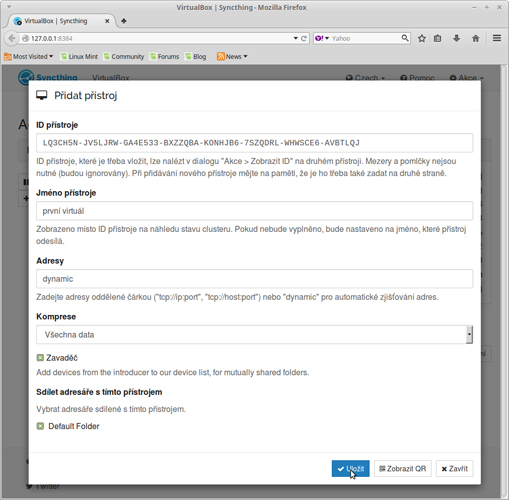Click the Jméno přístroje input field
509x500 pixels.
tap(254, 211)
